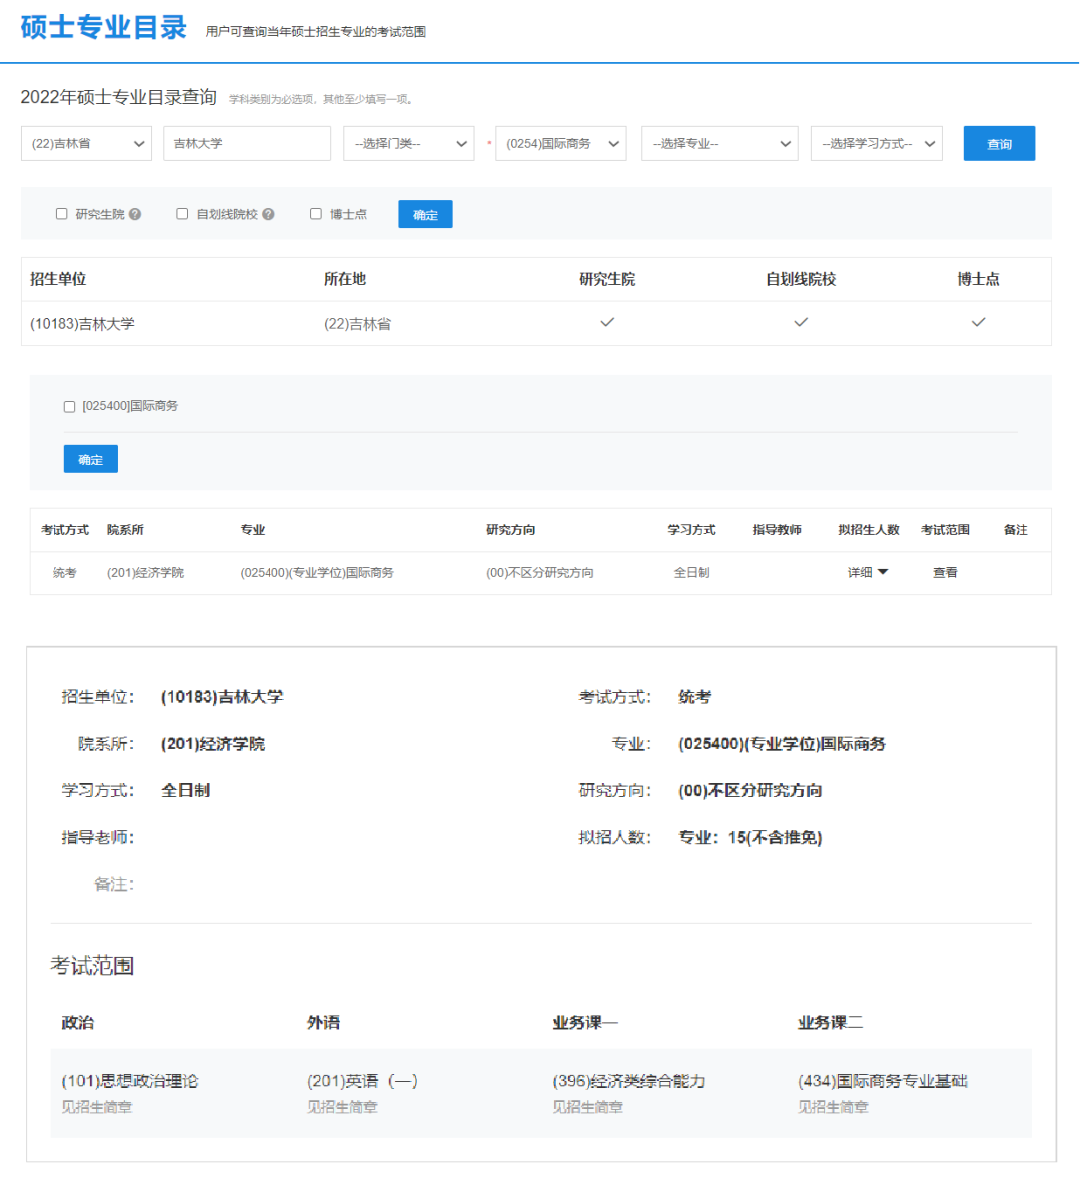Click the help icon beside 研究生院
1080x1192 pixels.
pyautogui.click(x=135, y=213)
